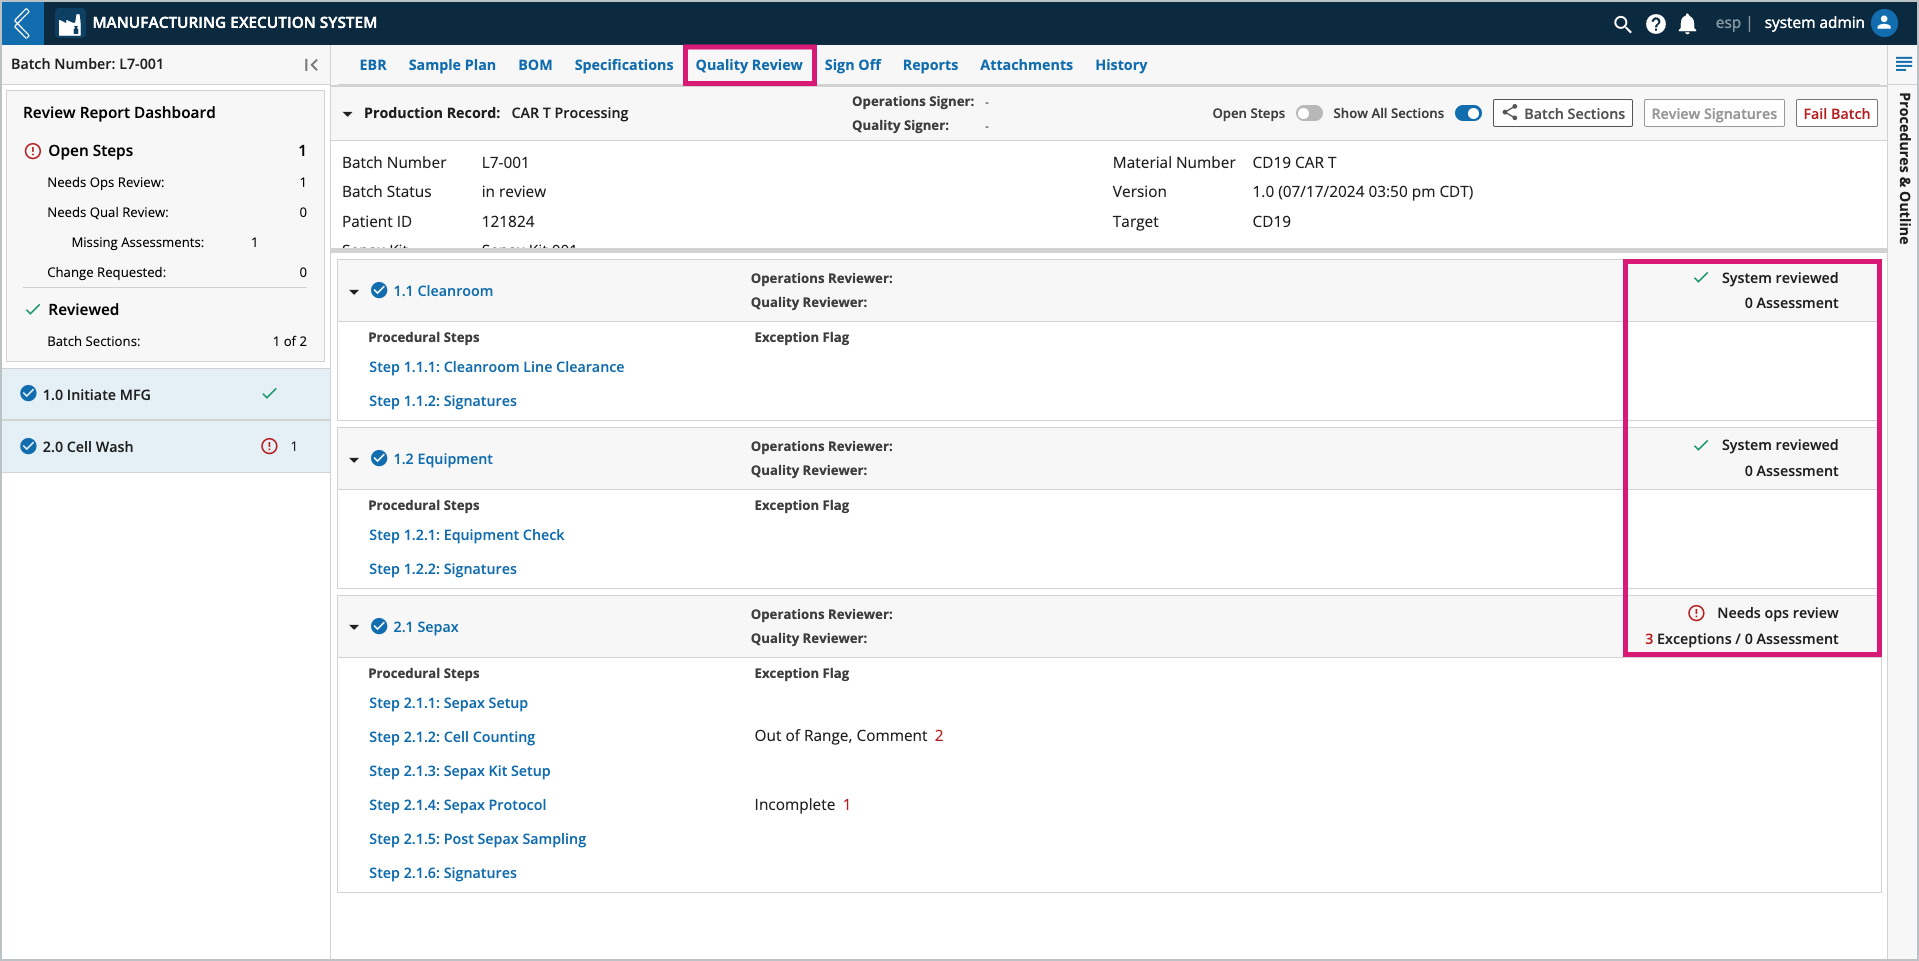1919x961 pixels.
Task: Click red alert icon on 2.0 Cell Wash row
Action: point(269,446)
